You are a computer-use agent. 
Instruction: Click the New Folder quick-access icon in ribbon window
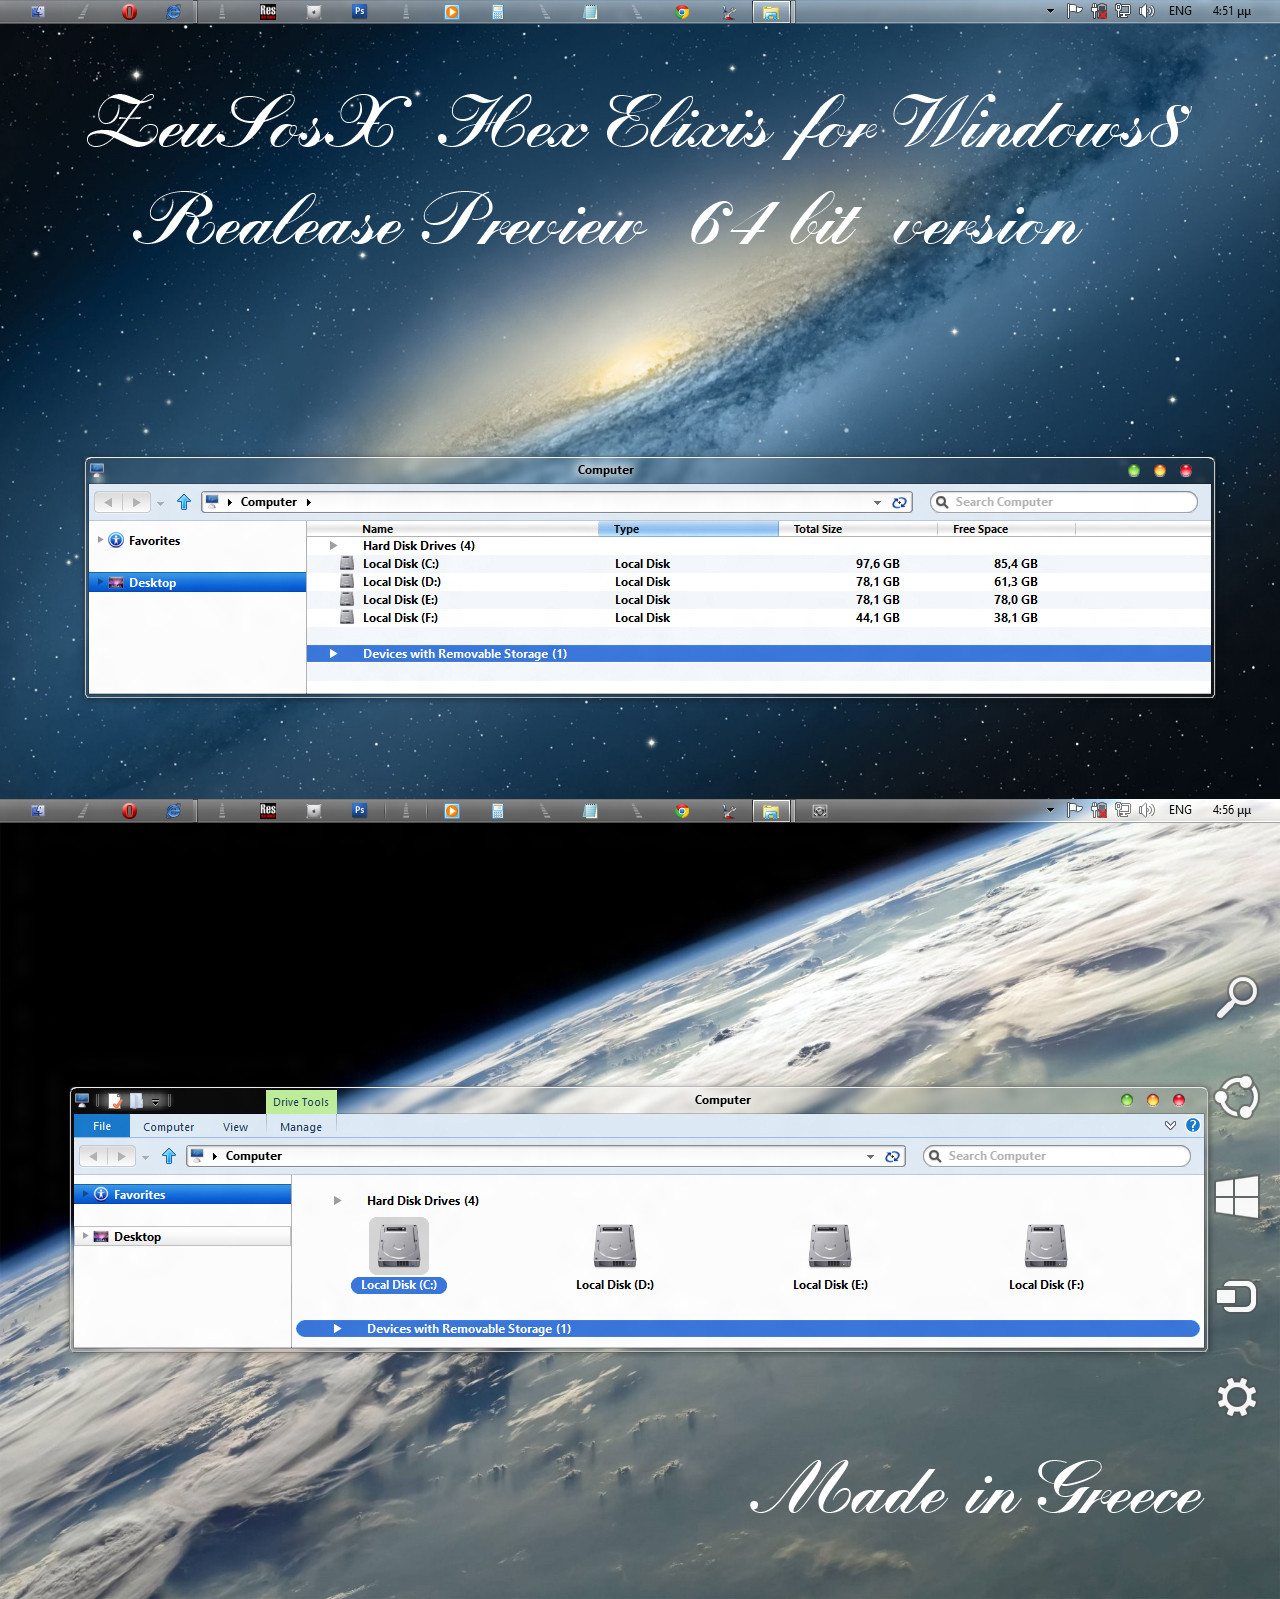click(136, 1101)
